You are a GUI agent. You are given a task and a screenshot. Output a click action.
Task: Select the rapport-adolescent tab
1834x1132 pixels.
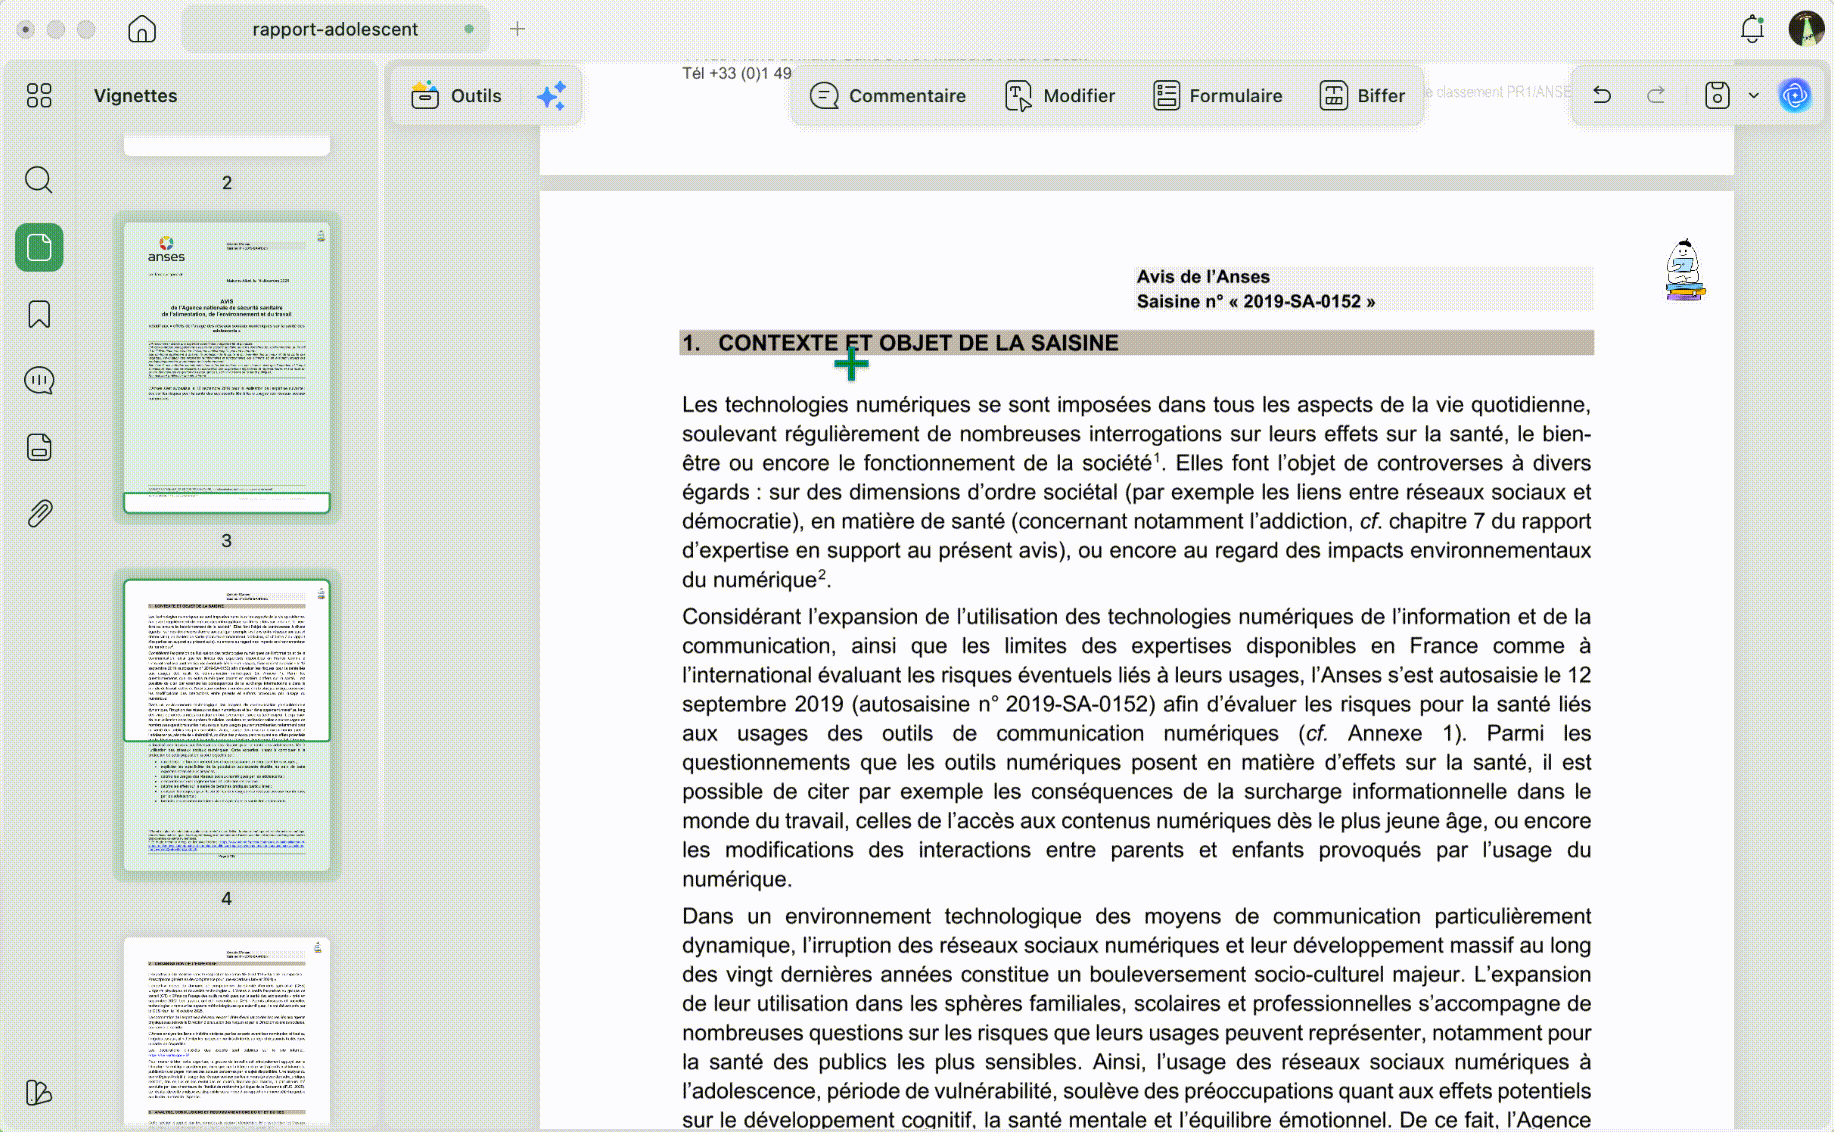pyautogui.click(x=335, y=29)
